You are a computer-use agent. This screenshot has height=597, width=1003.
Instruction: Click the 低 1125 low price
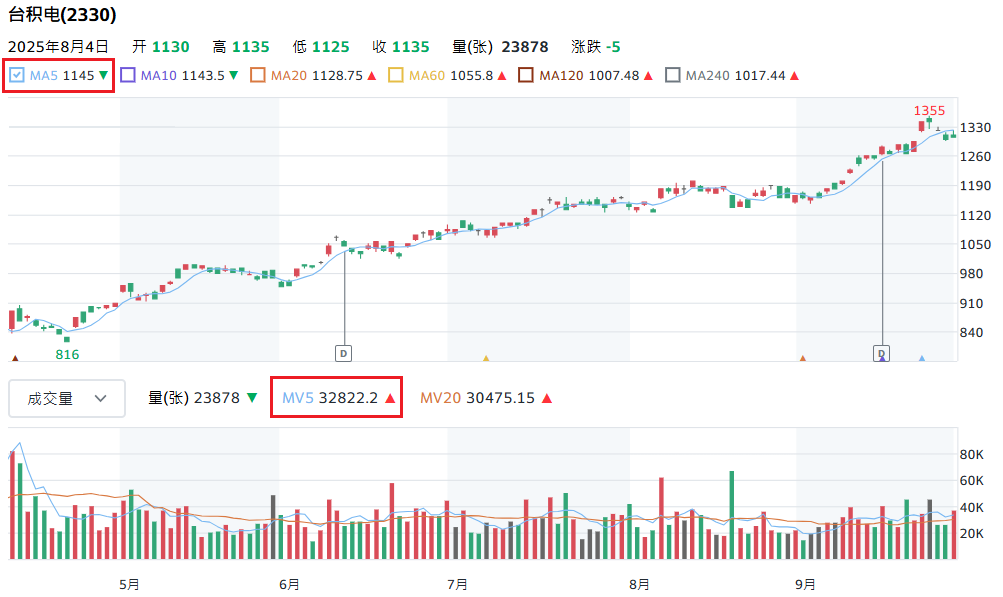321,47
